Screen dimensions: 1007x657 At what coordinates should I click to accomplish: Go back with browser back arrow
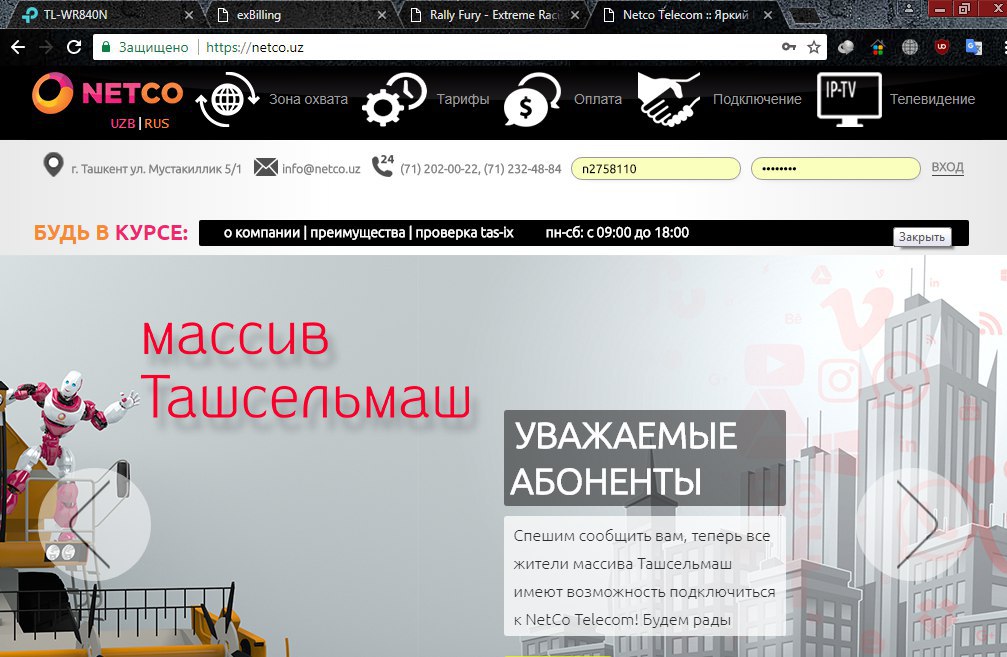point(18,47)
